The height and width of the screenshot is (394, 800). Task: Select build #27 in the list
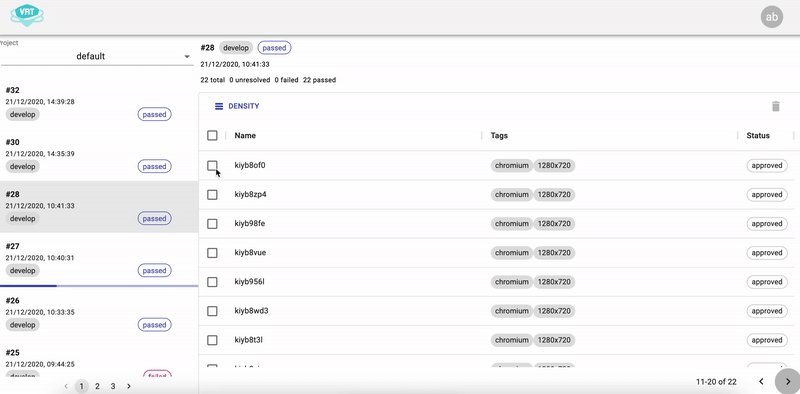[x=99, y=259]
